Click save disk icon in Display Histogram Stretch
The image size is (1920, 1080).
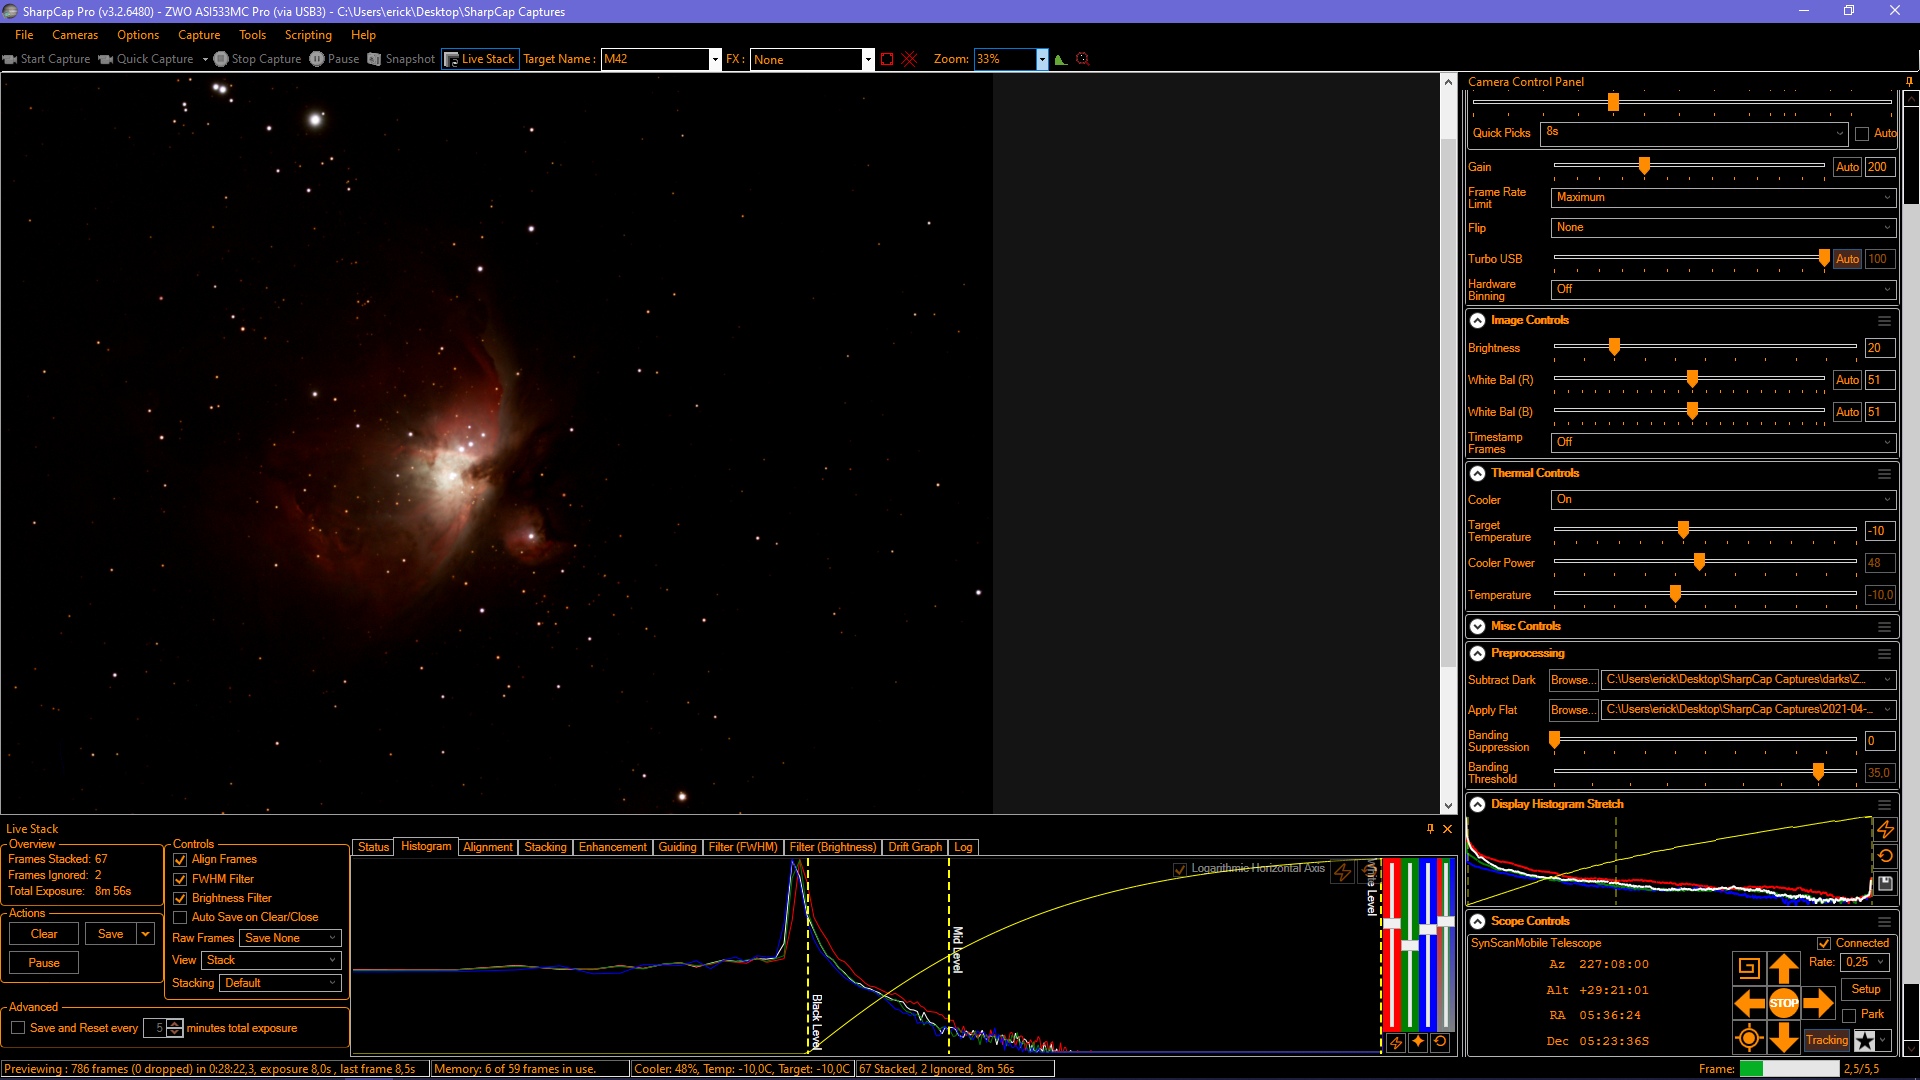pyautogui.click(x=1885, y=883)
